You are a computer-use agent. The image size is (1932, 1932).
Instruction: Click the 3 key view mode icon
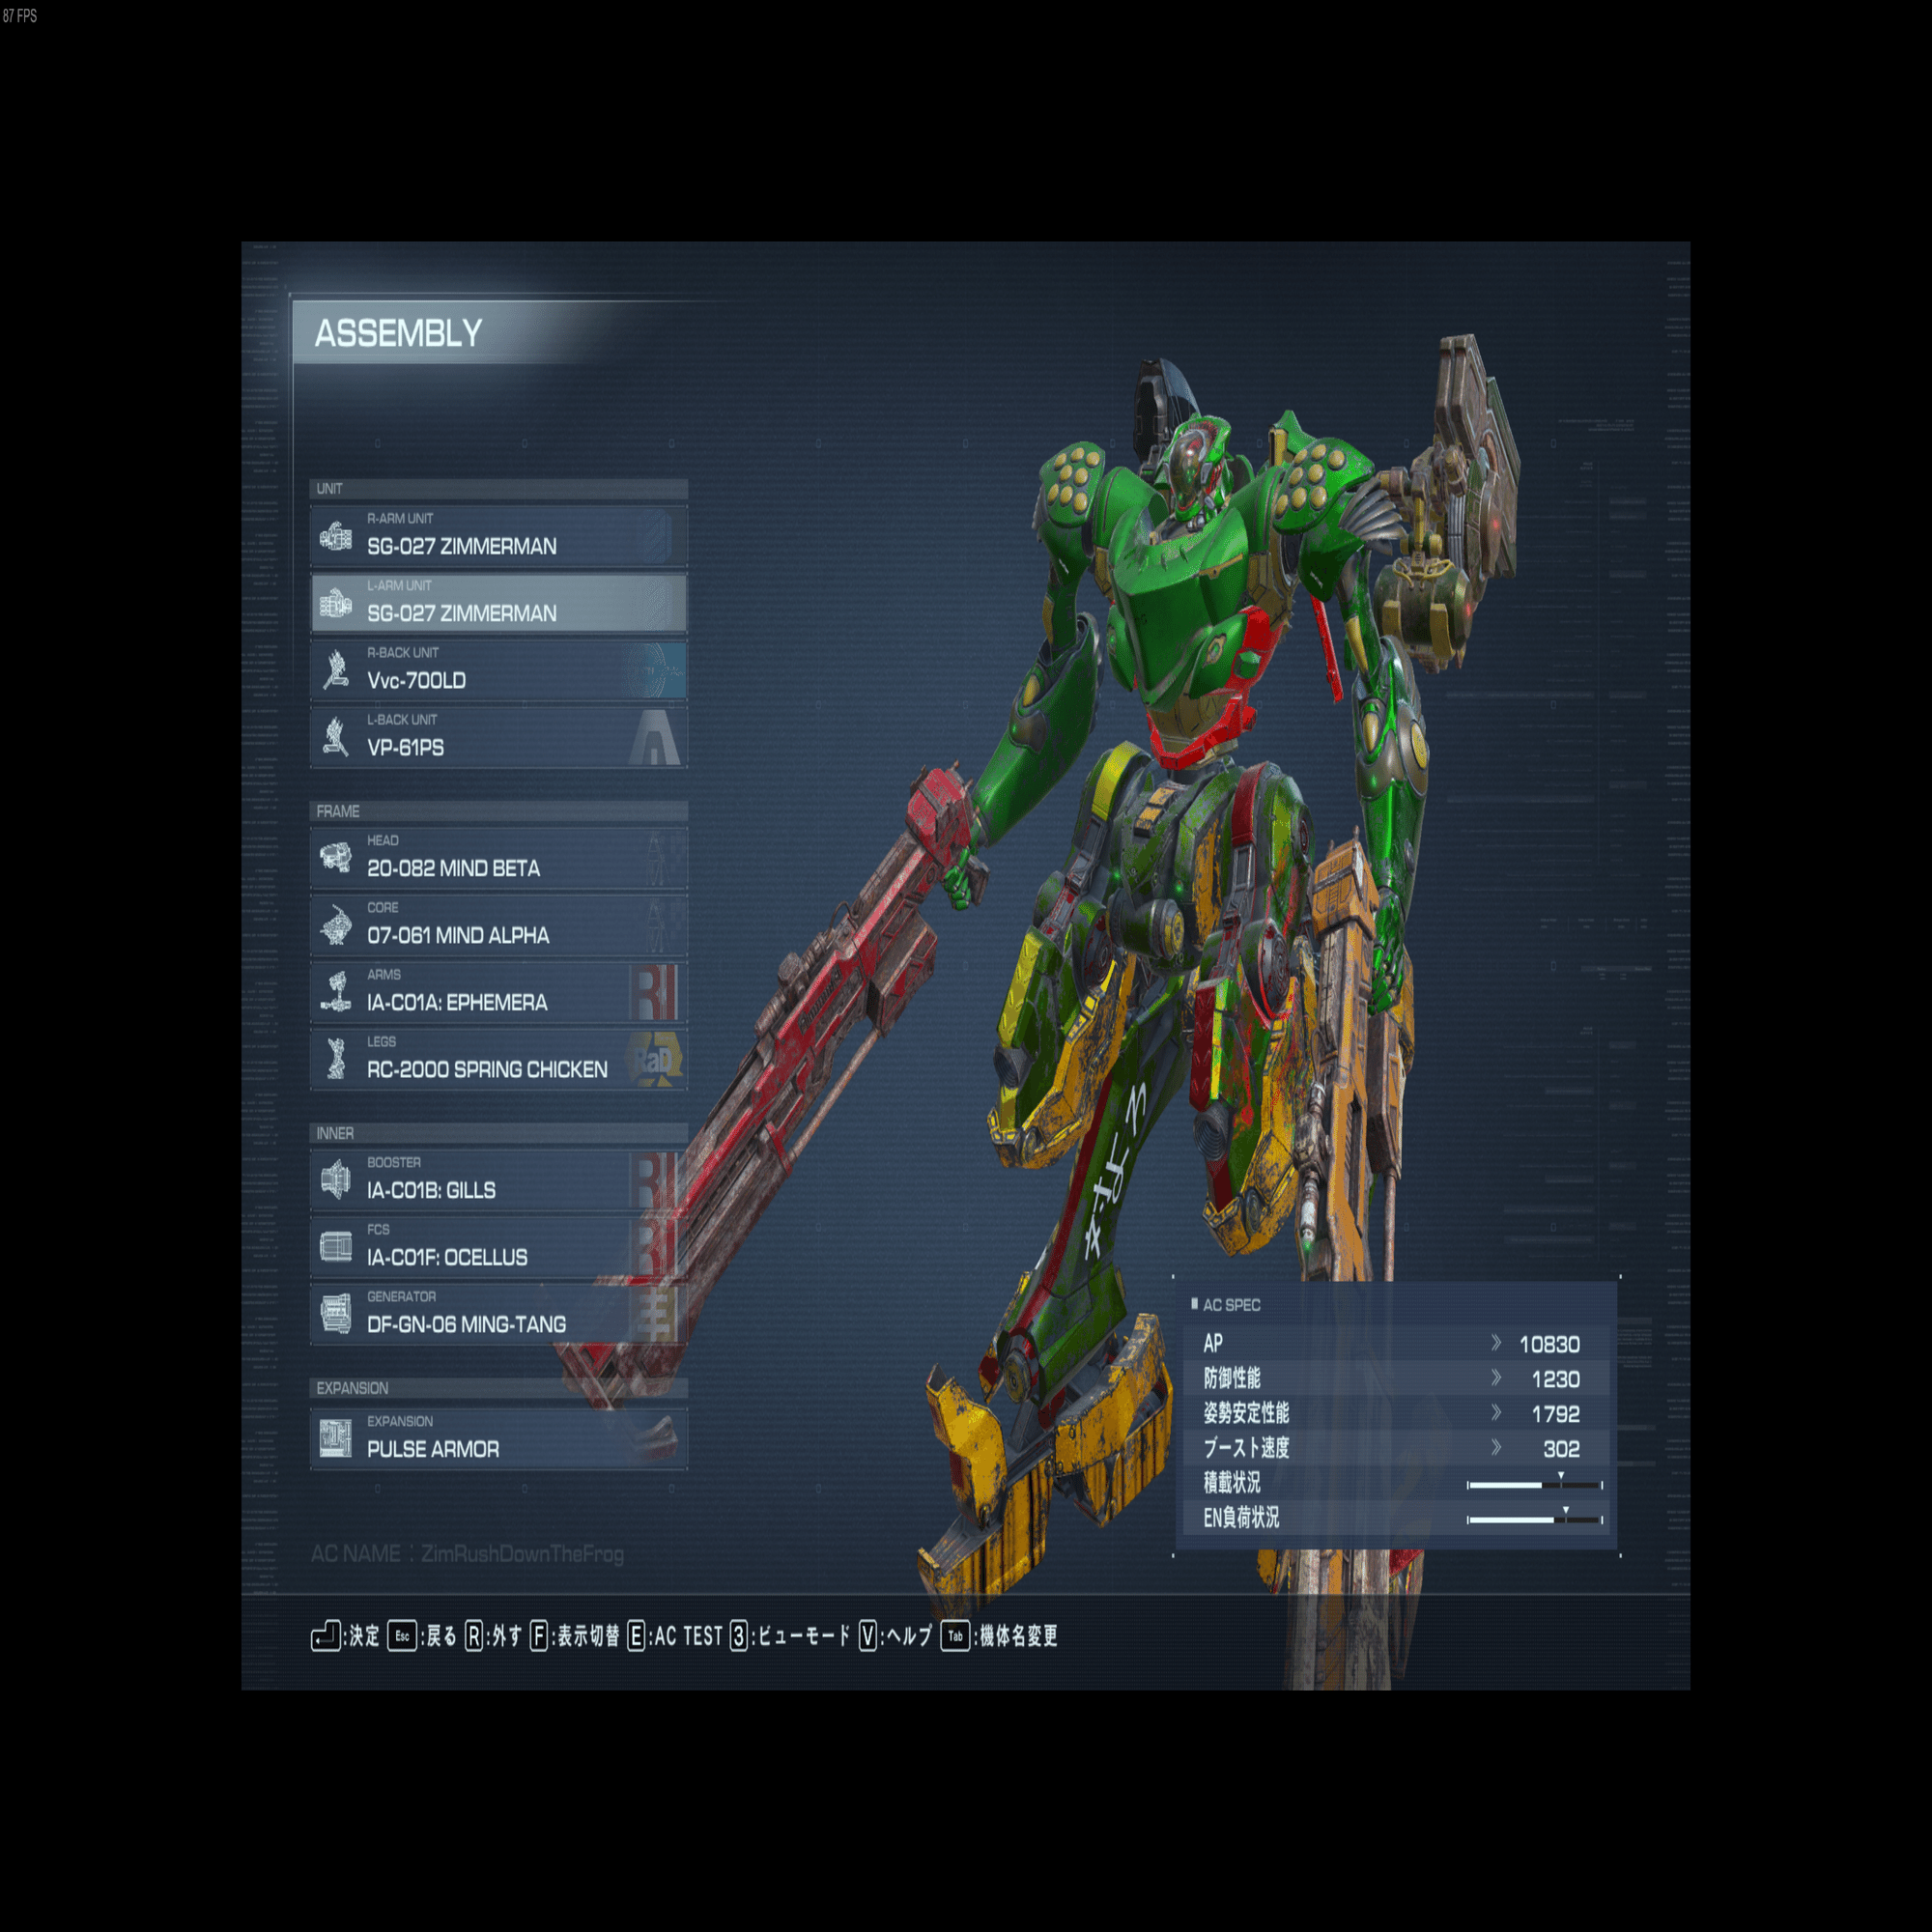[739, 1637]
